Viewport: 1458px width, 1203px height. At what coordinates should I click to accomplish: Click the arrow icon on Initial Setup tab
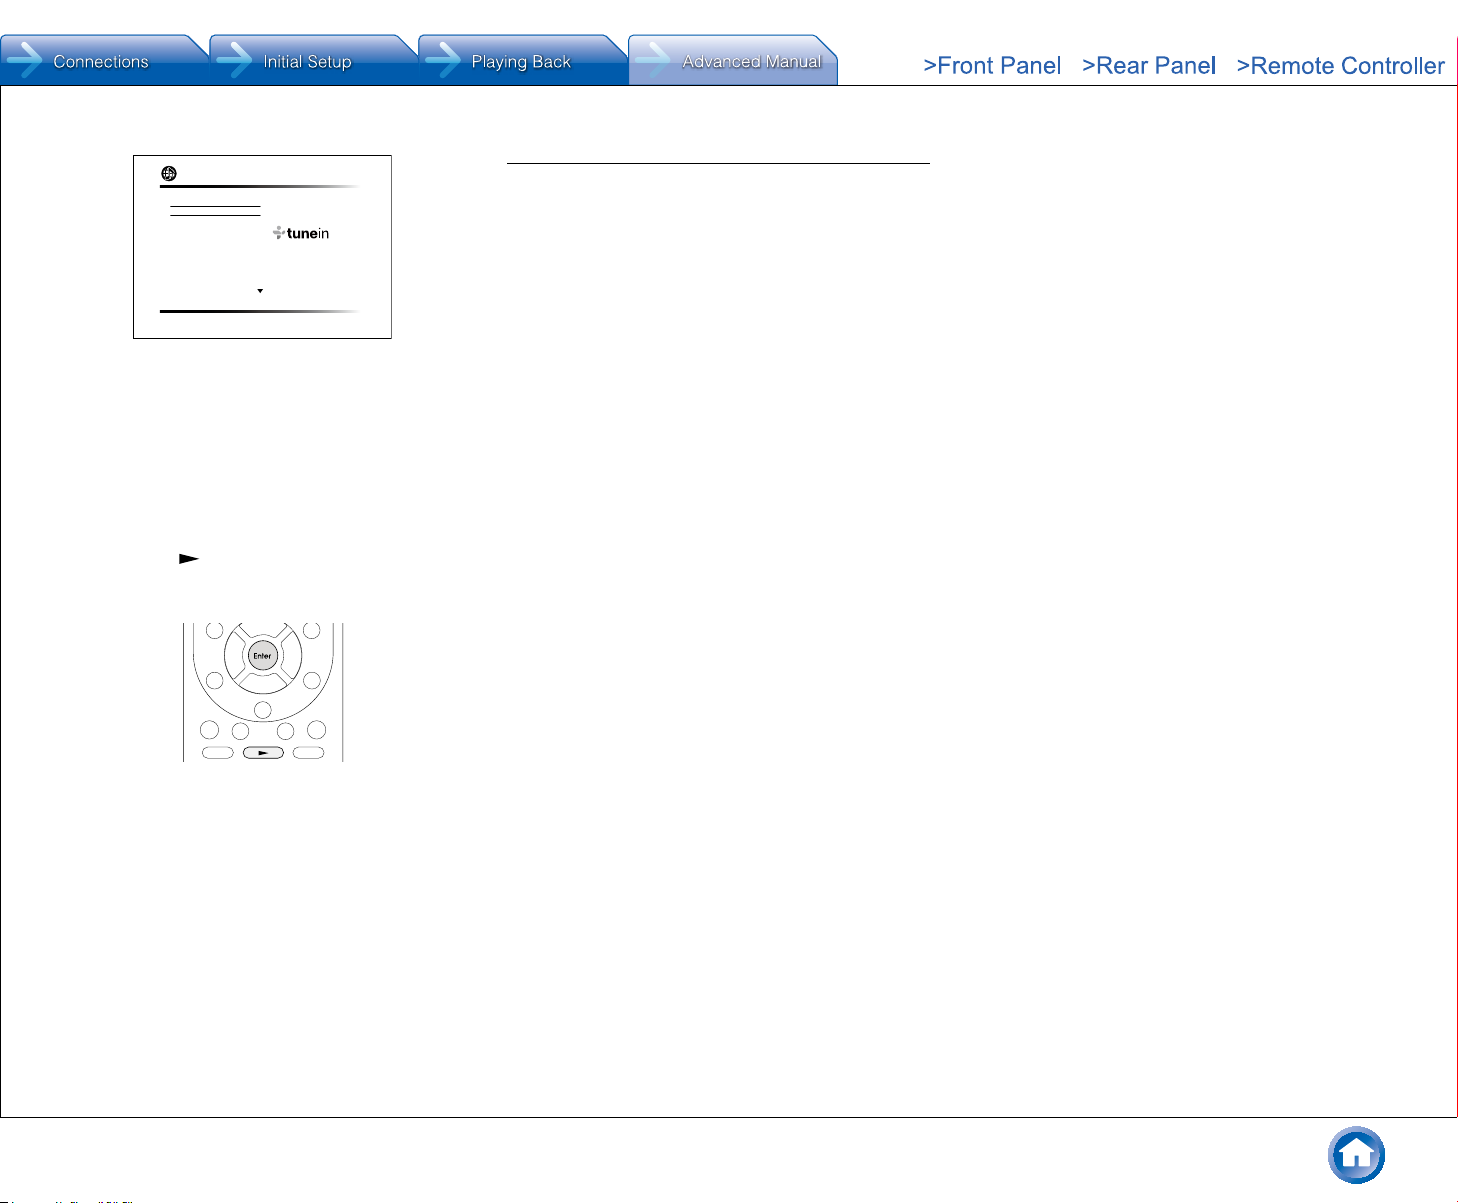coord(234,61)
